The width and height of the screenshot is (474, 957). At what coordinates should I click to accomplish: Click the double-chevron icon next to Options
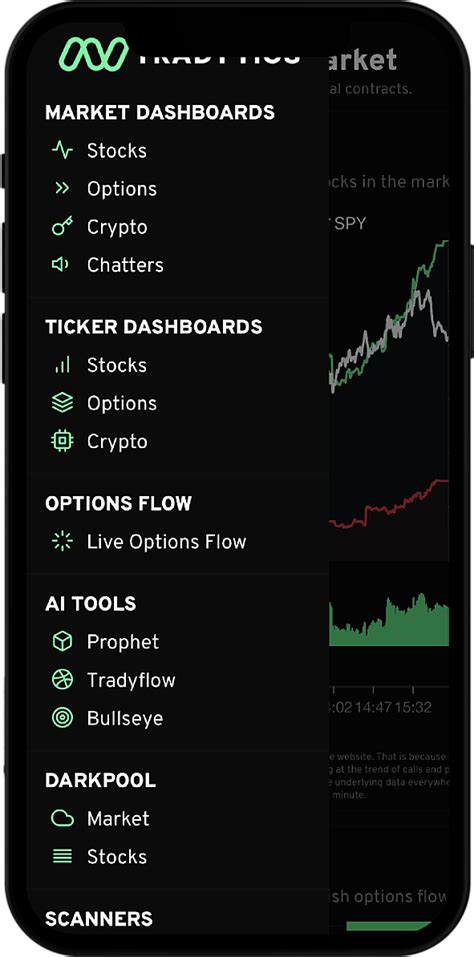tap(62, 189)
